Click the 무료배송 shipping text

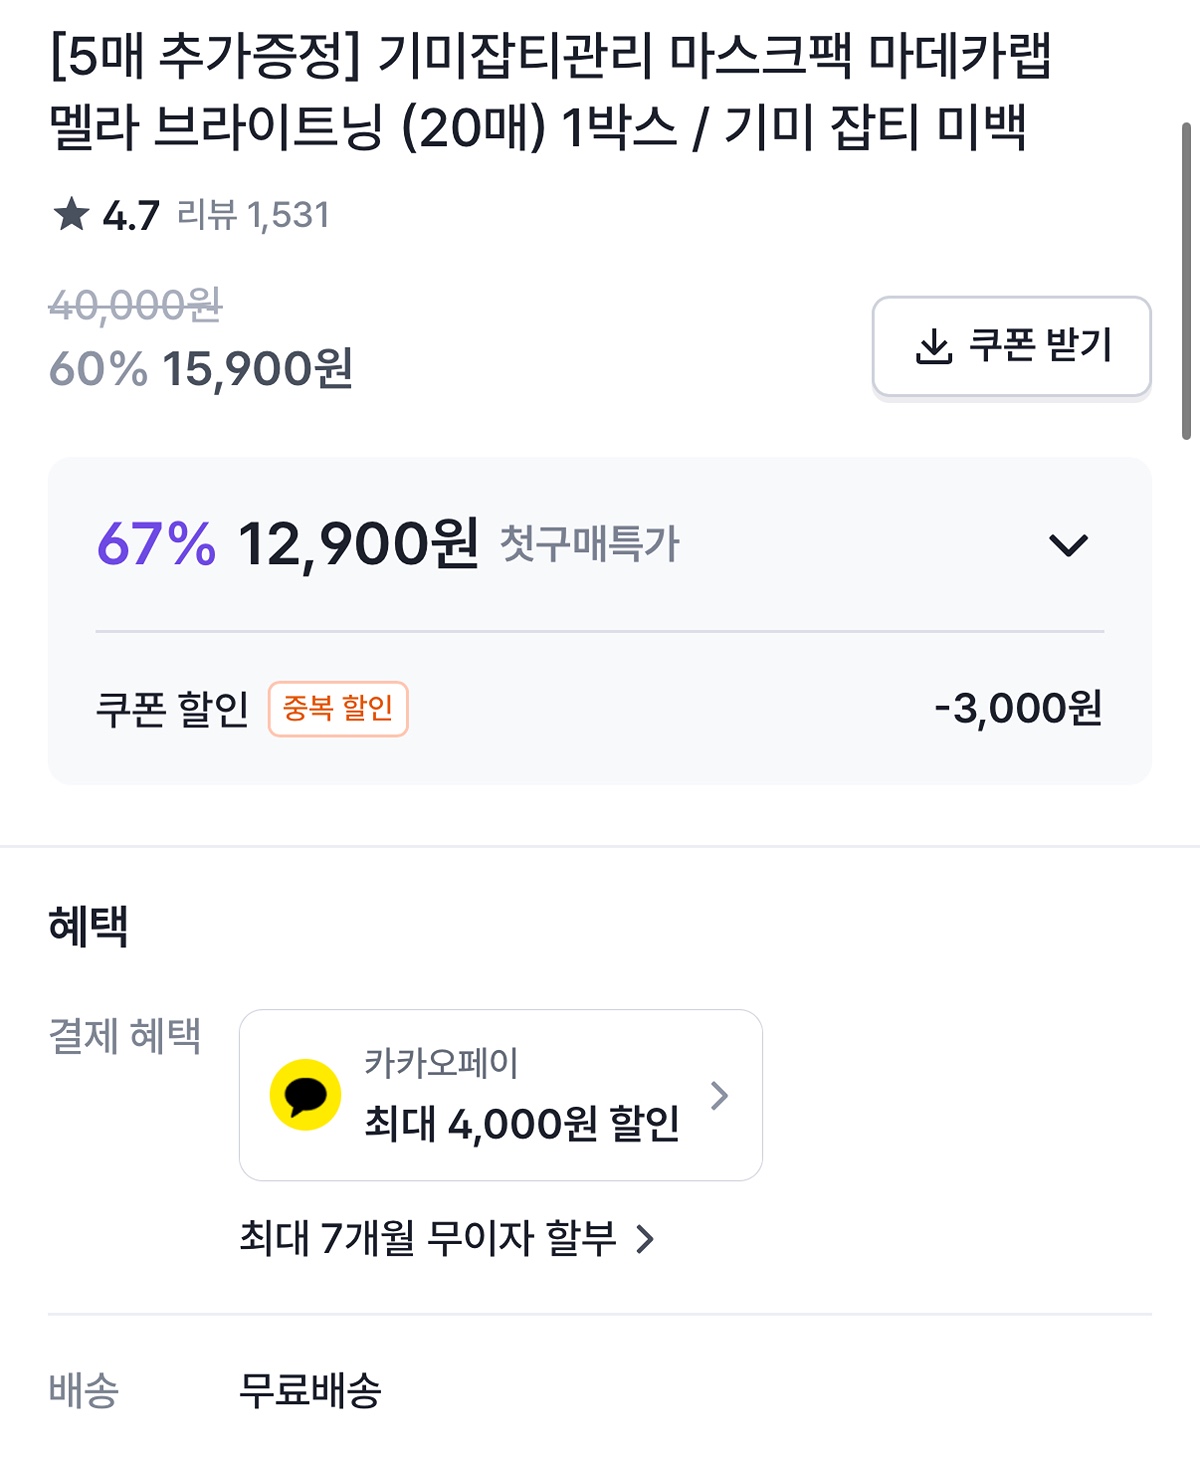coord(310,1390)
